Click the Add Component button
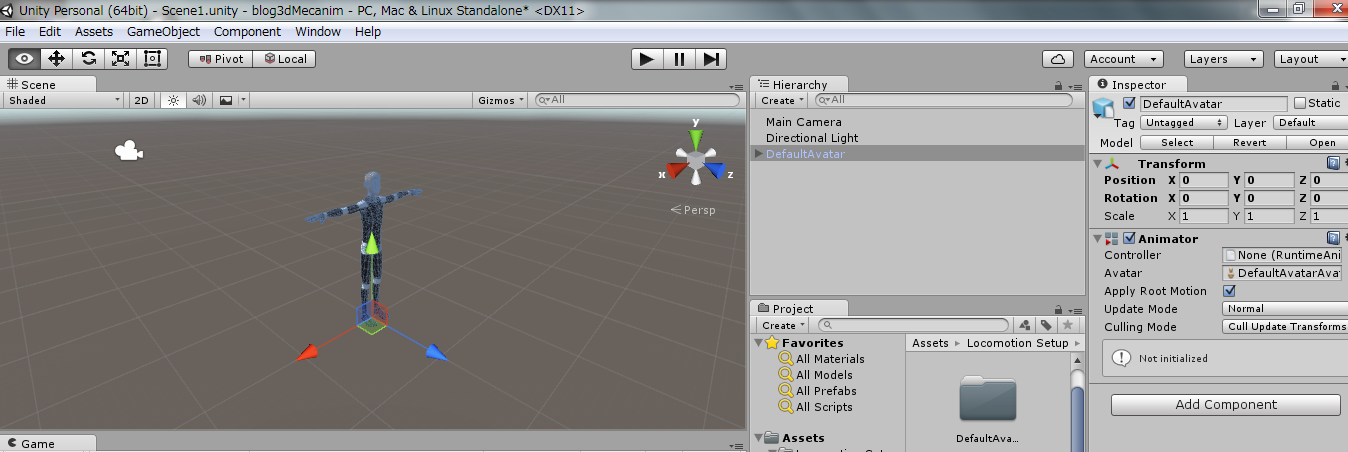1348x452 pixels. (1226, 405)
